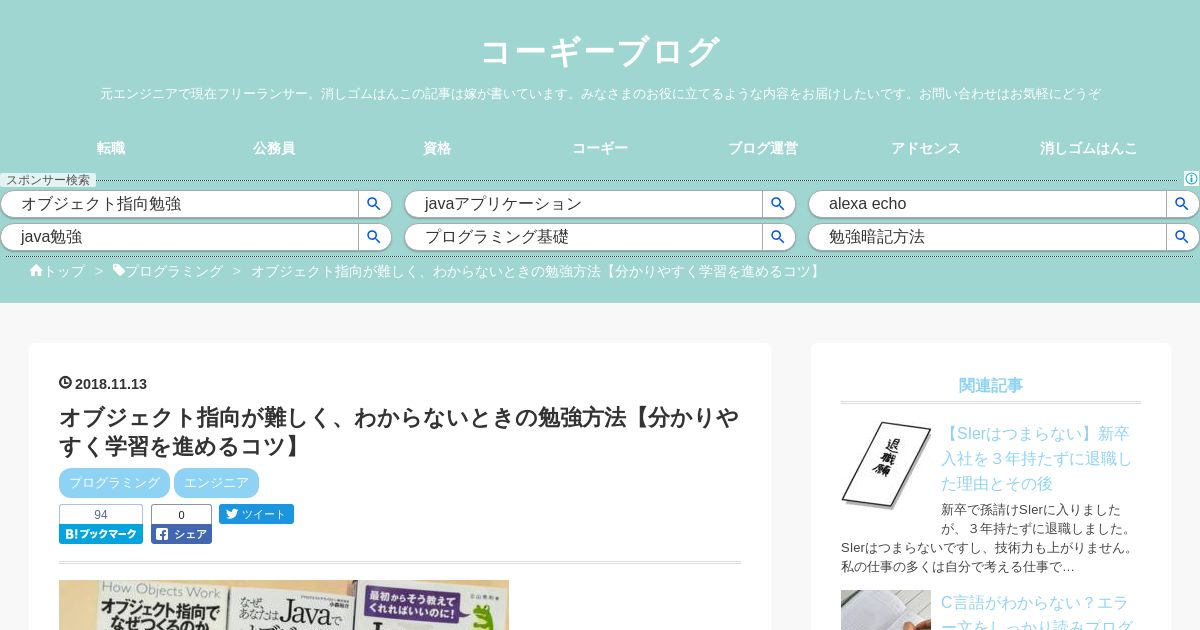Click search icon for オブジェクト指向勉強
Viewport: 1200px width, 630px height.
coord(374,204)
